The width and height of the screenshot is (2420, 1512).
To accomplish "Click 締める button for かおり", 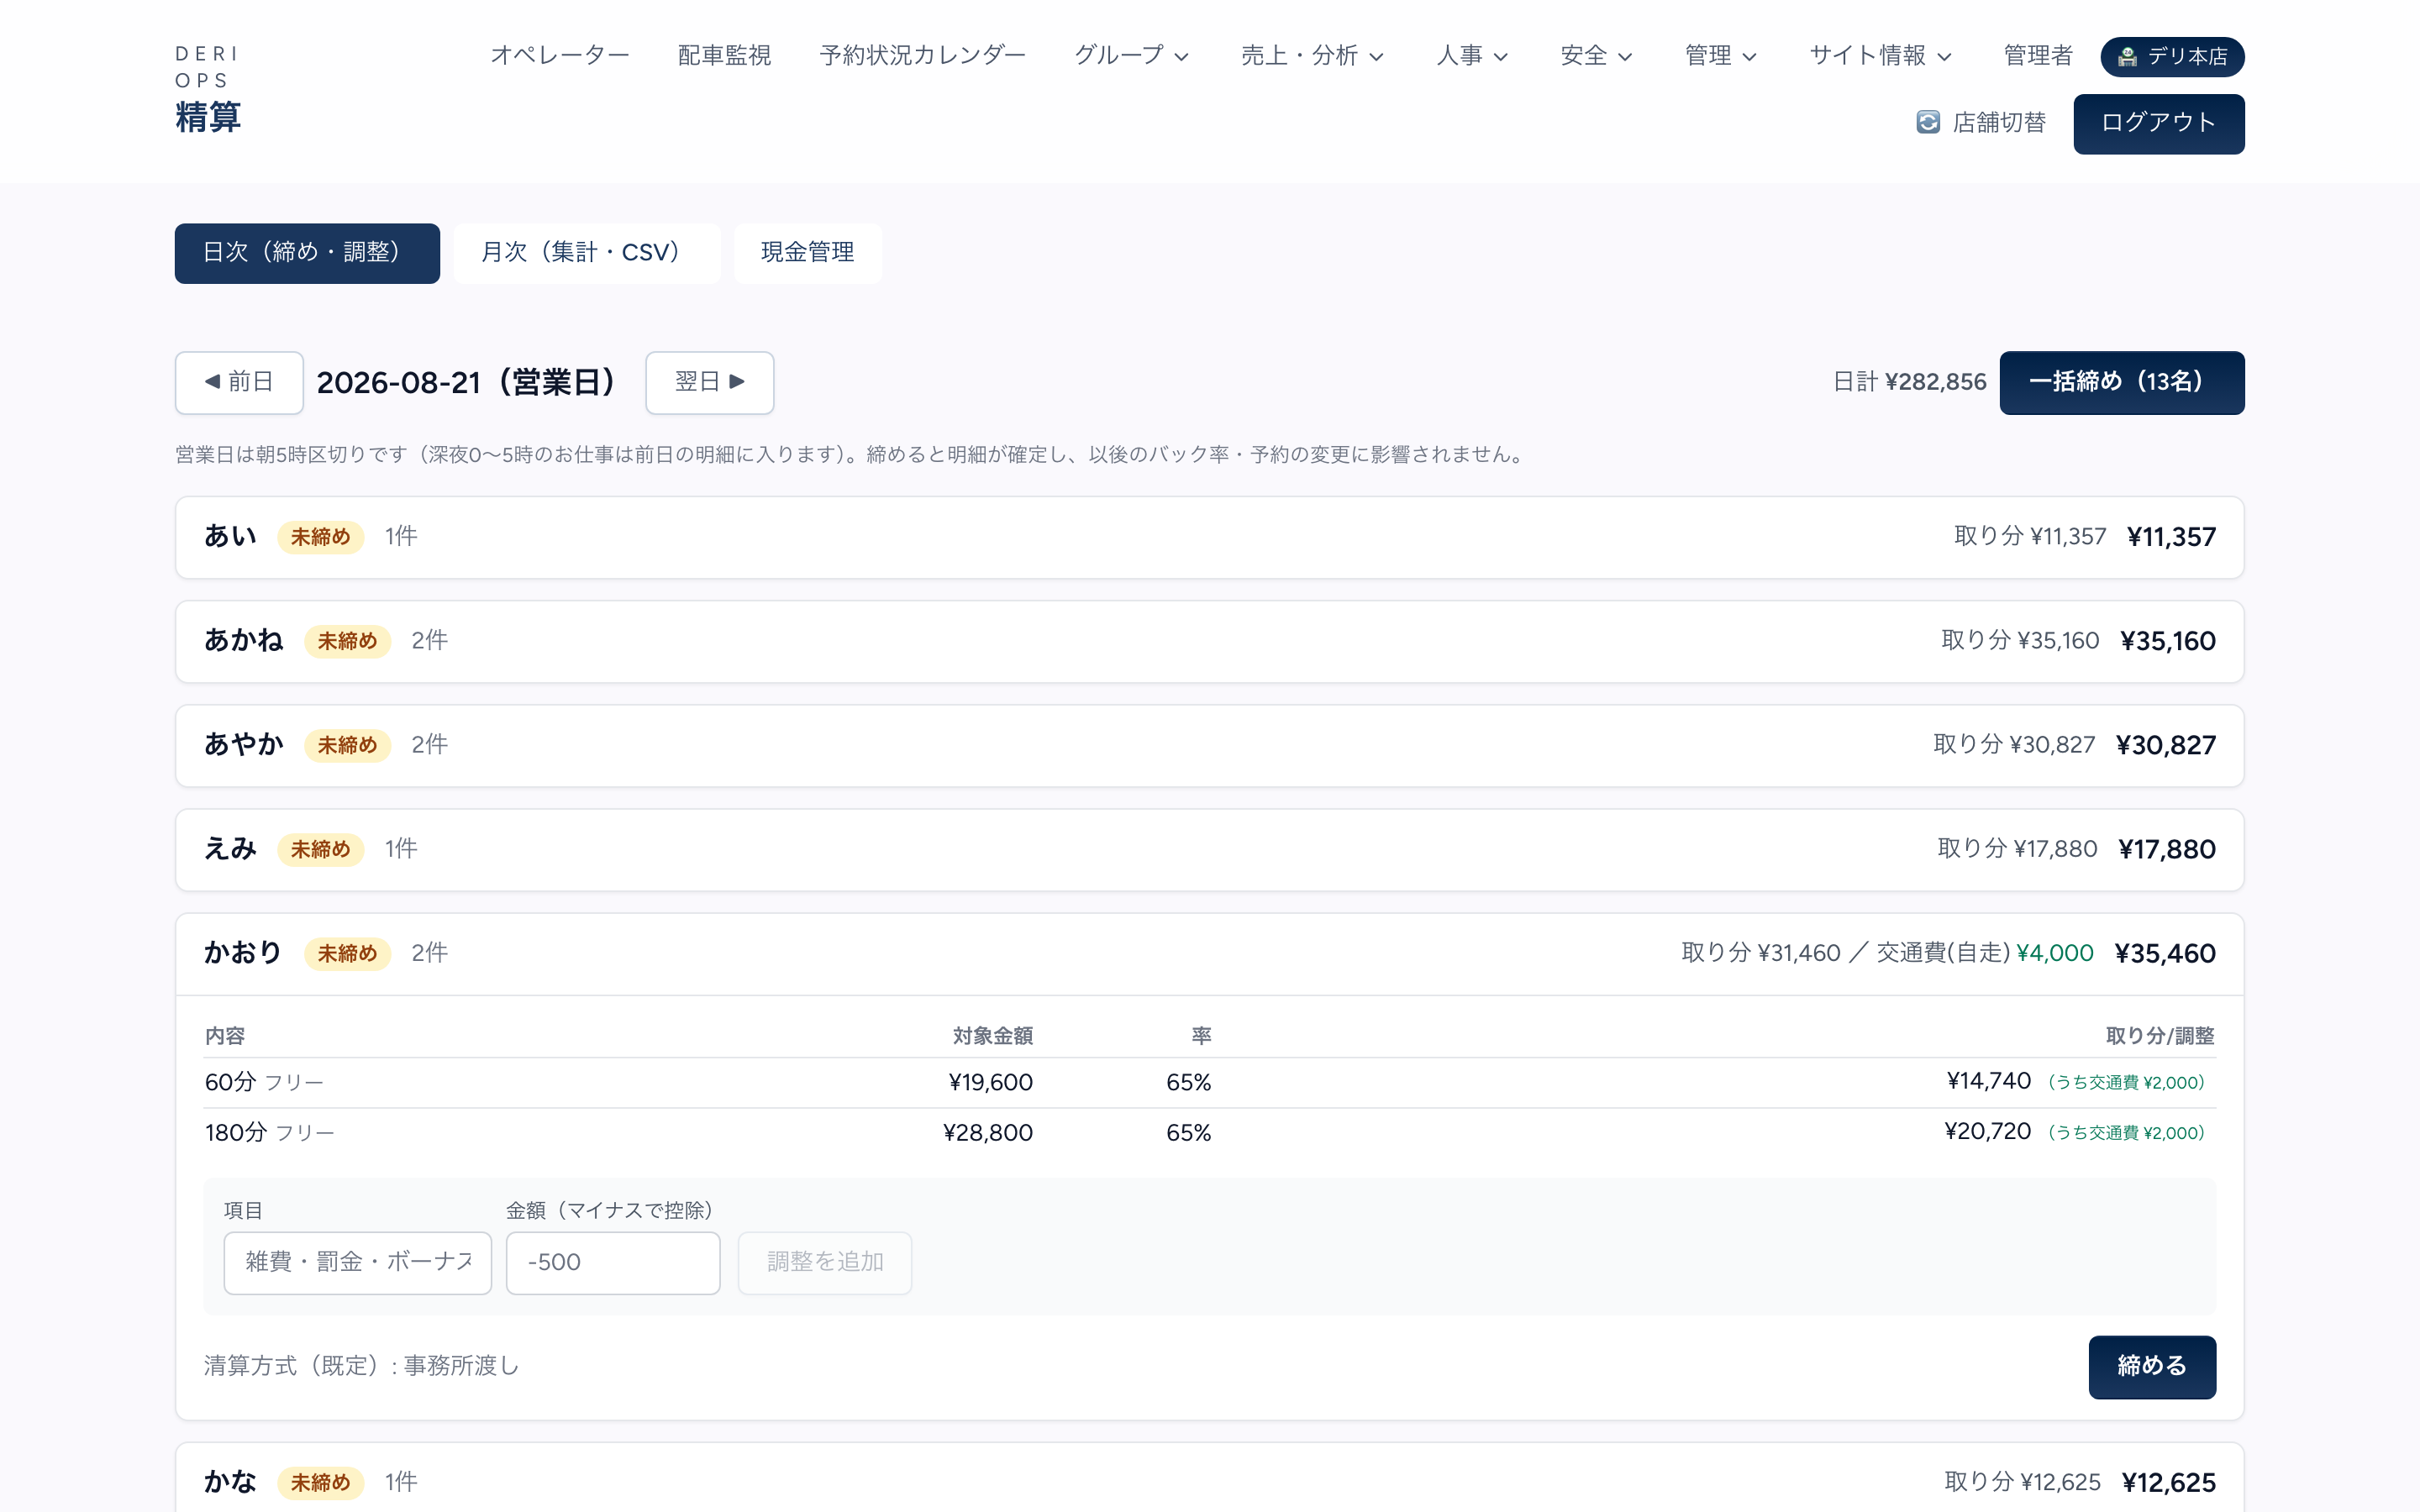I will point(2152,1366).
